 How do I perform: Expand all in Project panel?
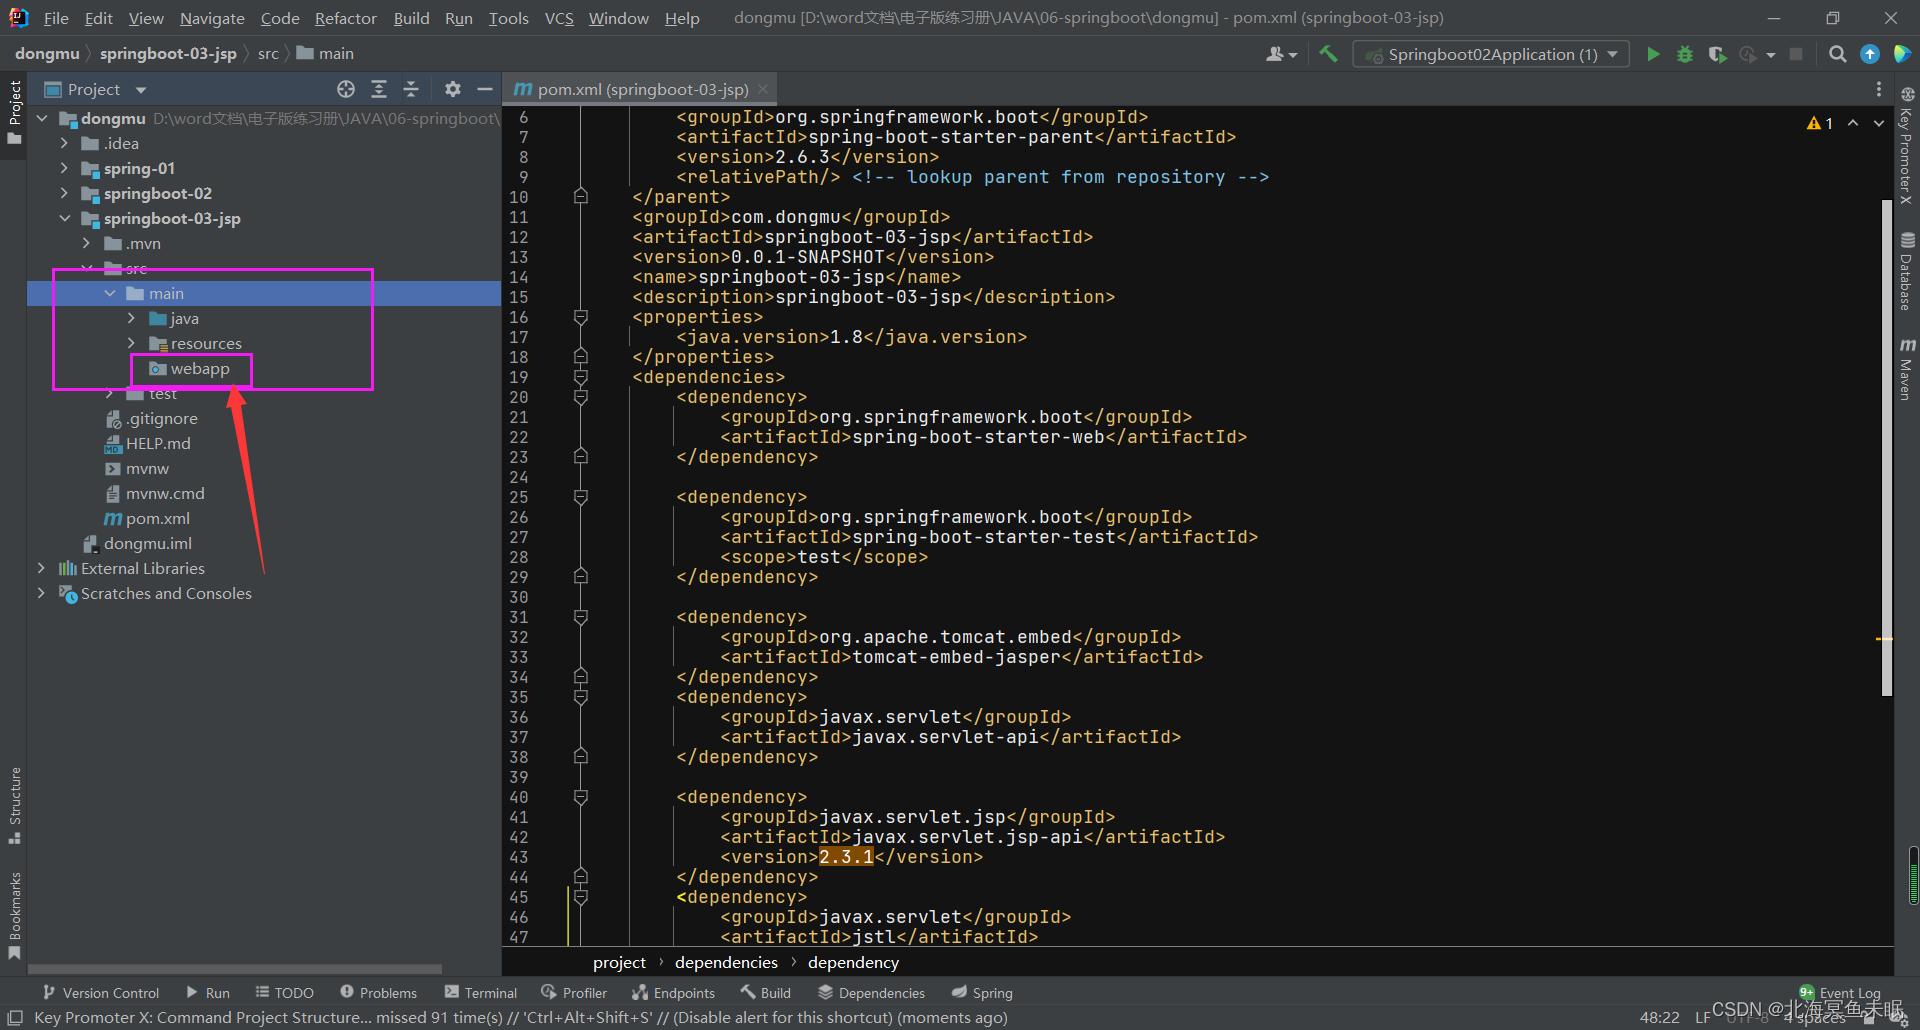click(379, 89)
